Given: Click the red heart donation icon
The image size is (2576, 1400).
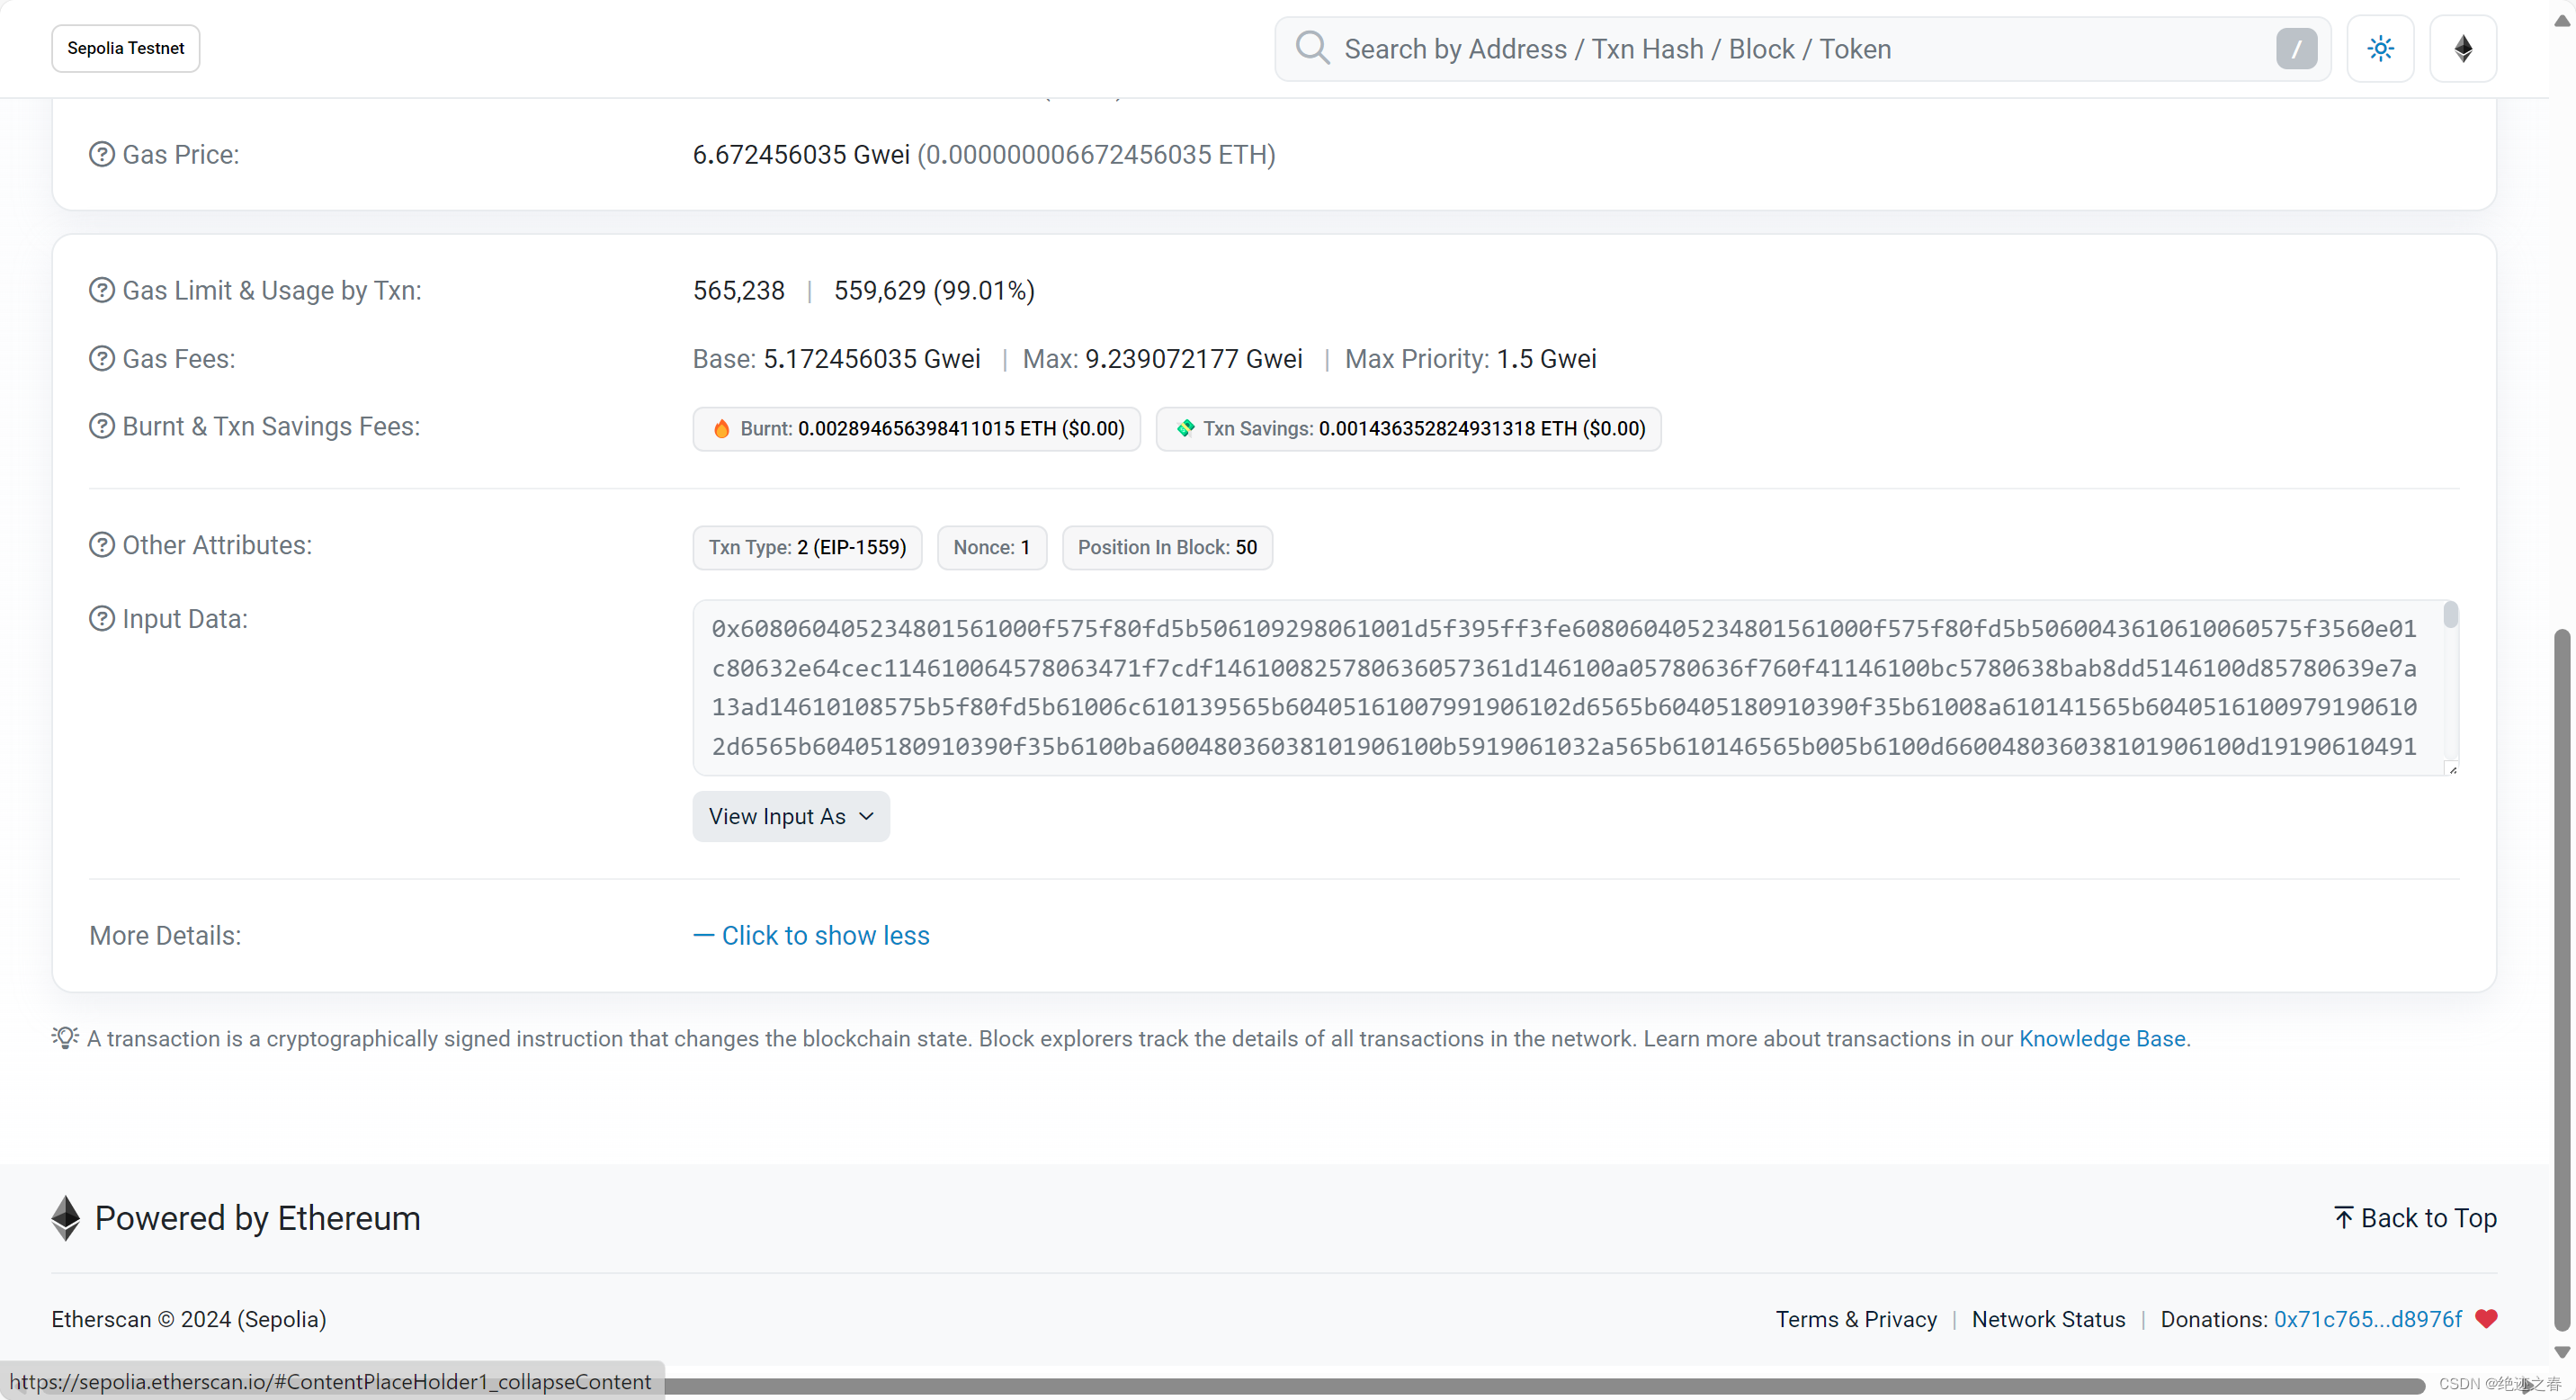Looking at the screenshot, I should pyautogui.click(x=2486, y=1319).
